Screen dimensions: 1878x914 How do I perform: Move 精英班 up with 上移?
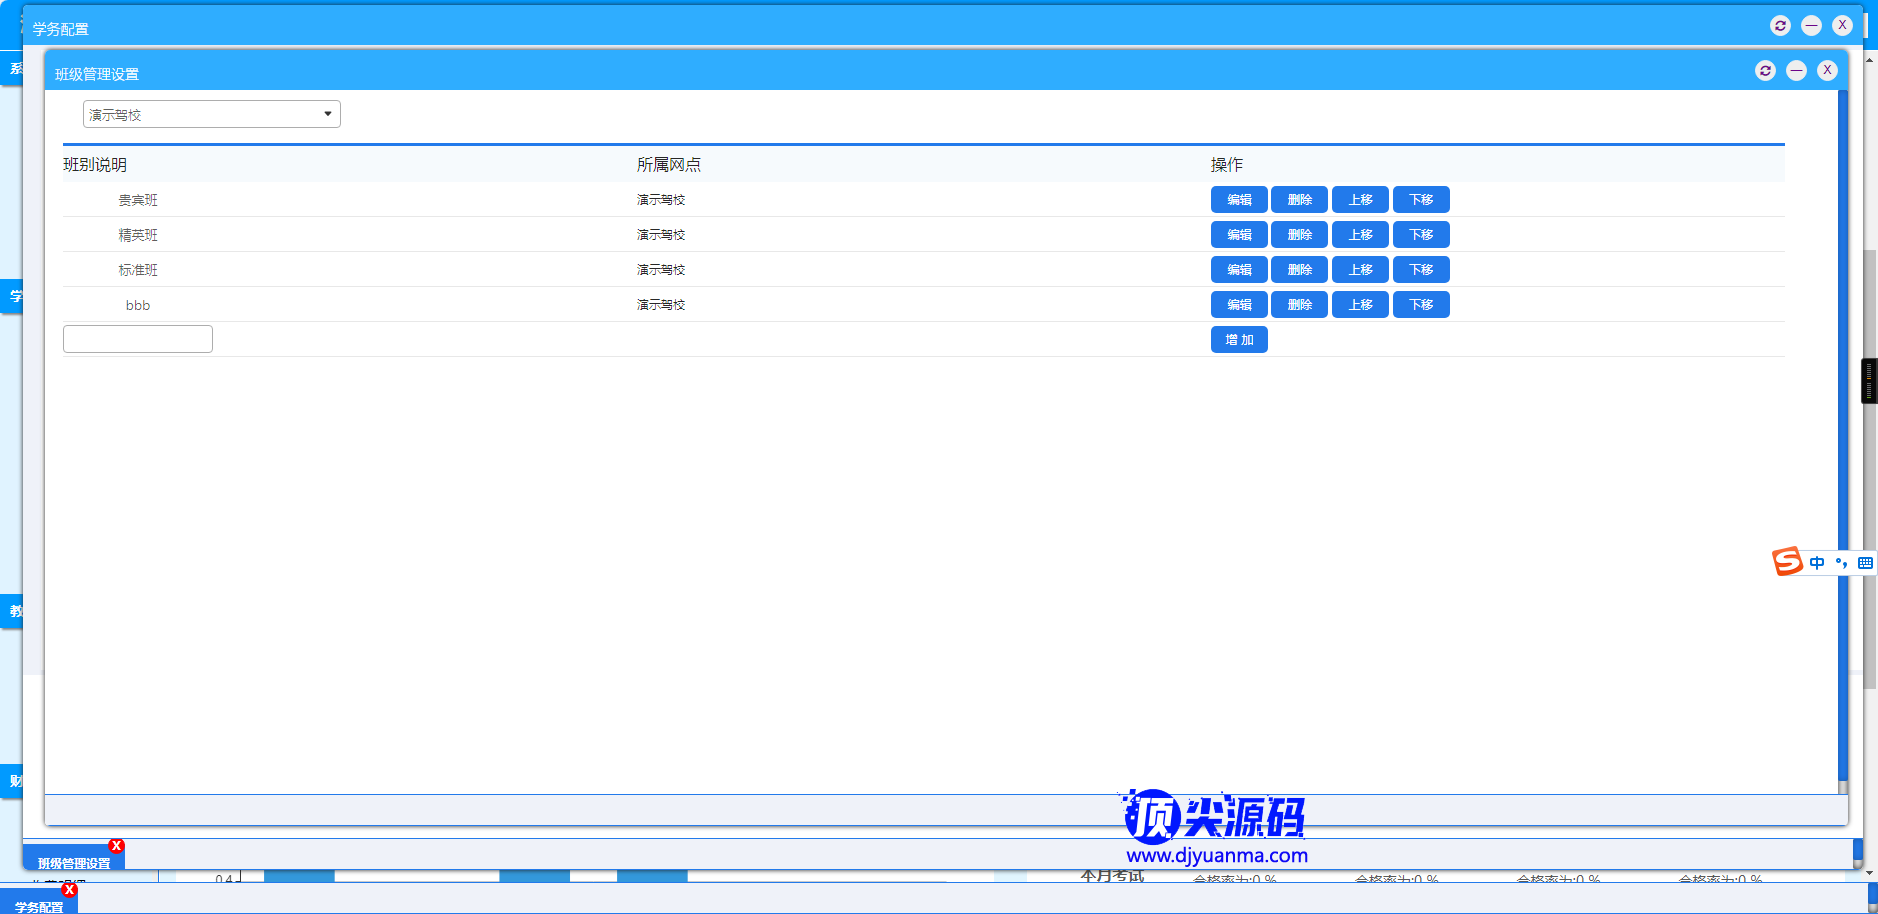[x=1360, y=235]
